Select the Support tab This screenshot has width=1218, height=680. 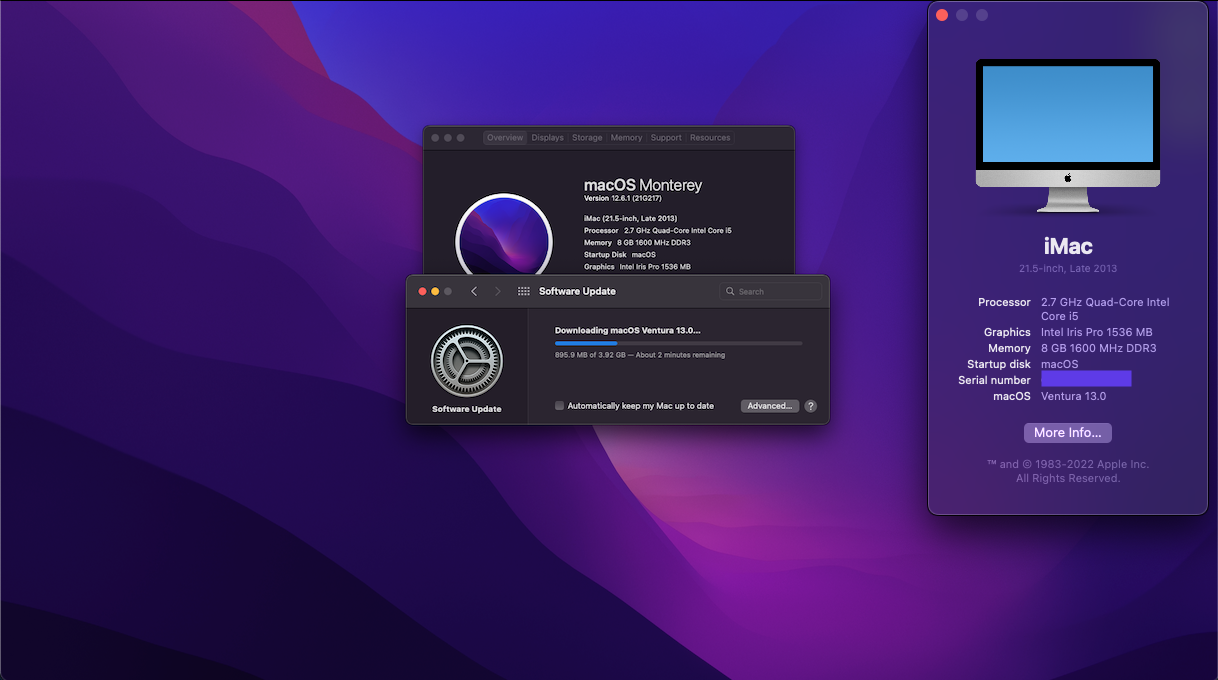pos(666,138)
